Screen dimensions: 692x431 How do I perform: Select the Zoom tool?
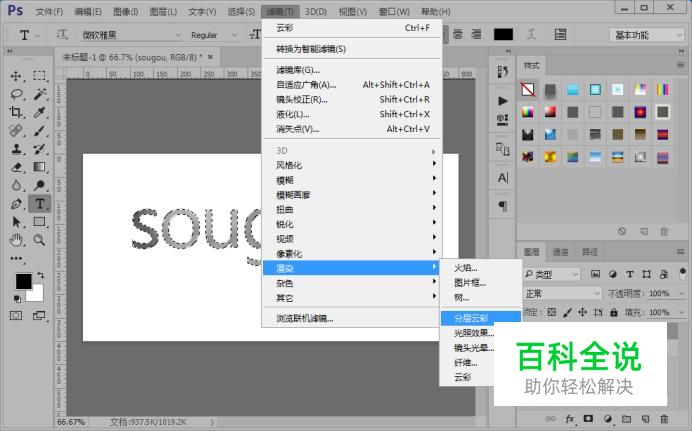[40, 240]
